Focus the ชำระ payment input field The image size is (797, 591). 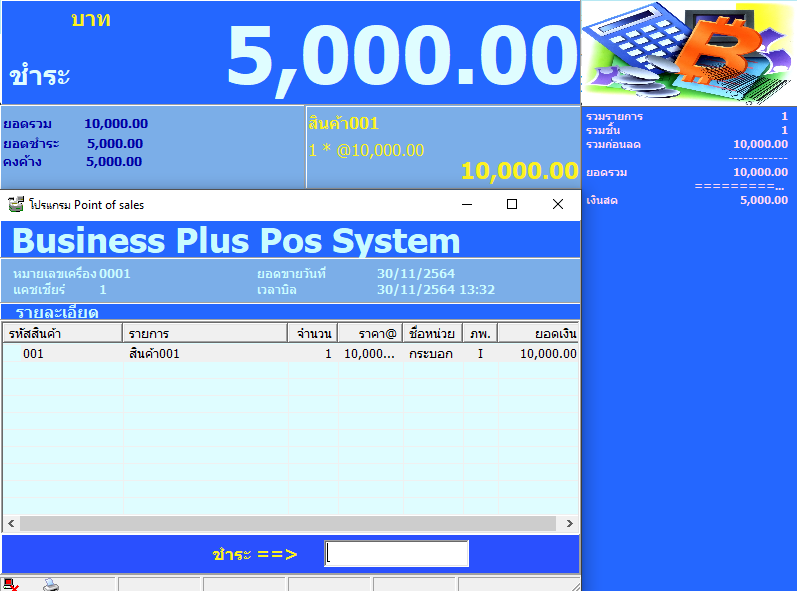click(396, 554)
